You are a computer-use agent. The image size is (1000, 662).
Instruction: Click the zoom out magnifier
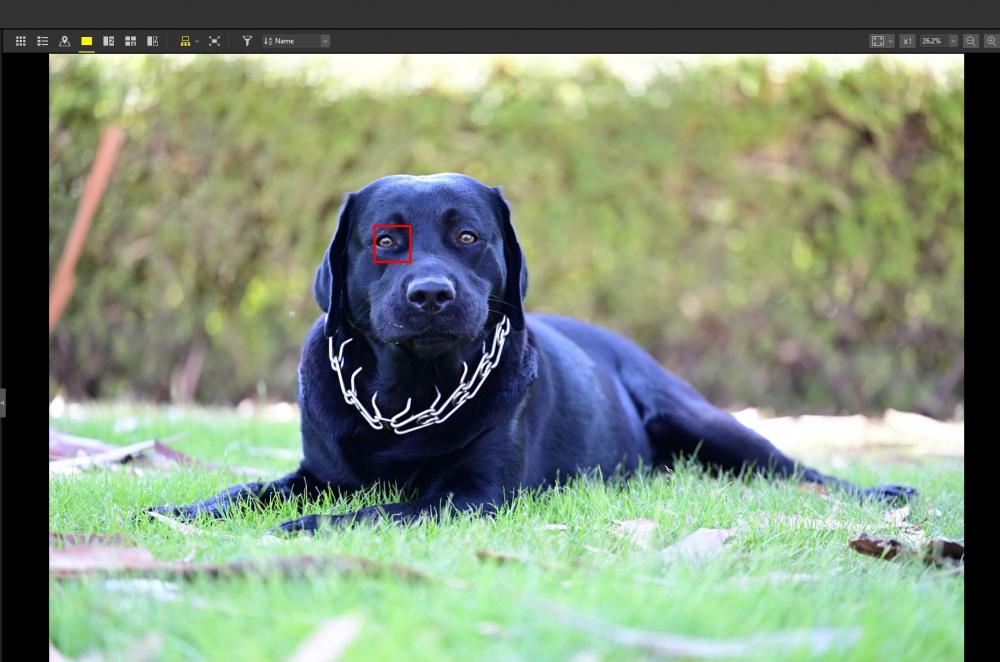tap(971, 41)
